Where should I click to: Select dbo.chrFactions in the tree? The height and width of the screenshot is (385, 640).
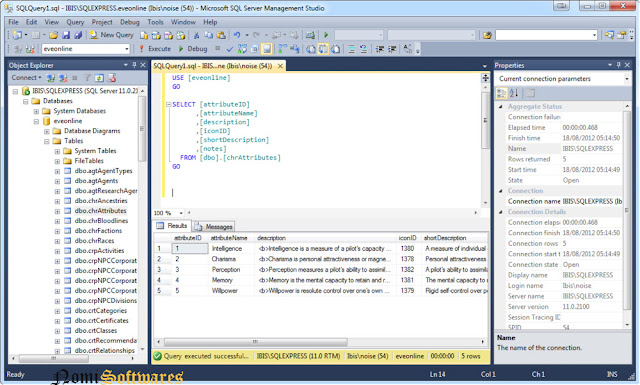click(98, 231)
